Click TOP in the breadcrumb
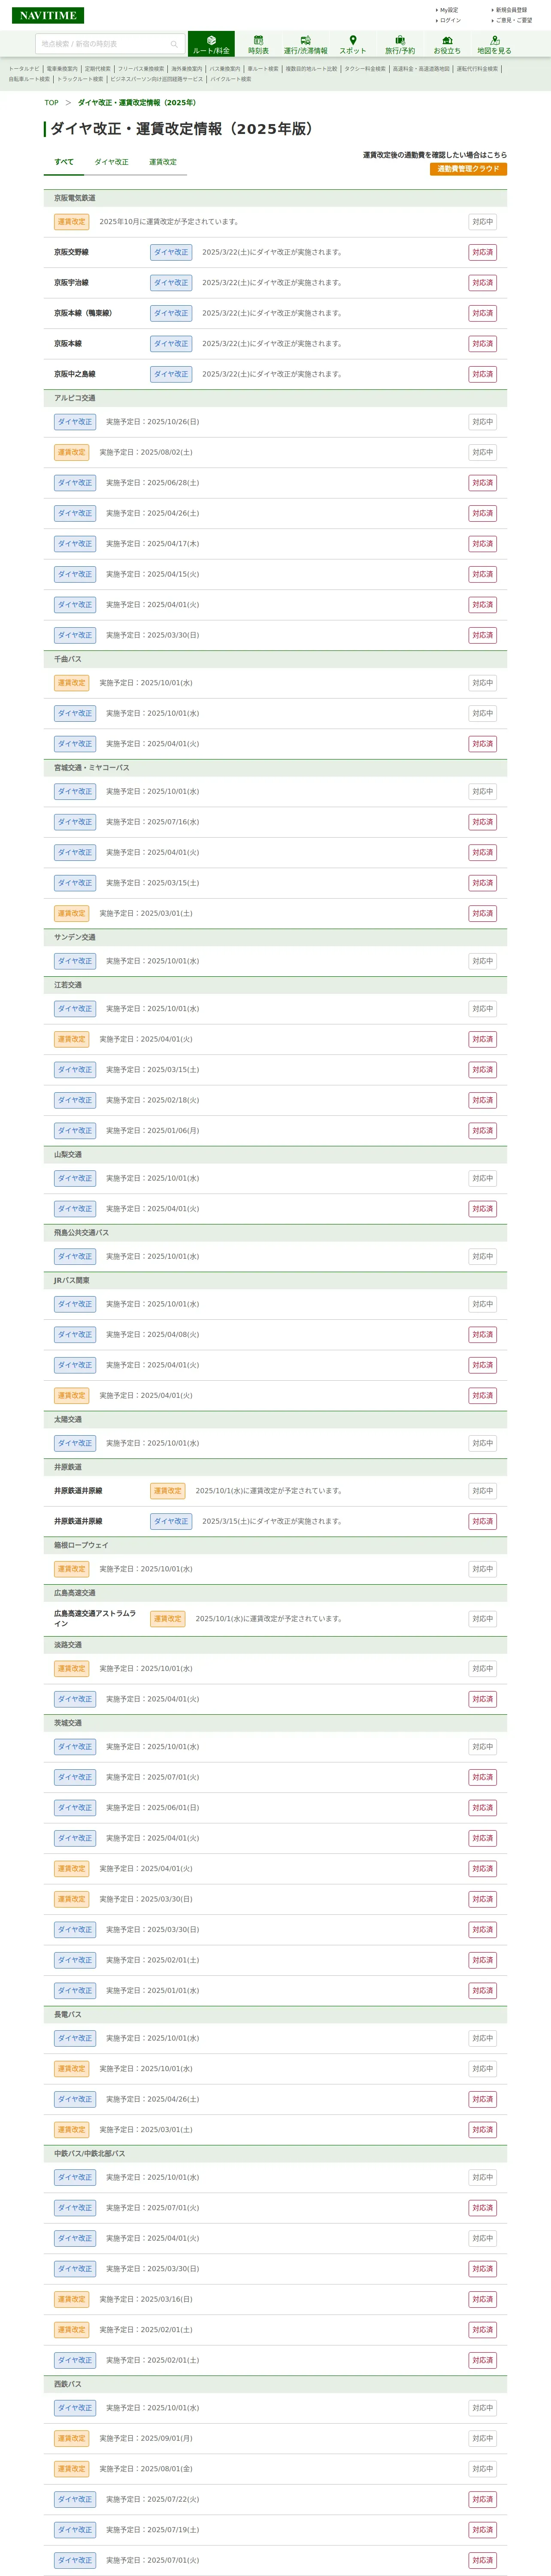Screen dimensions: 551x2576 51,103
